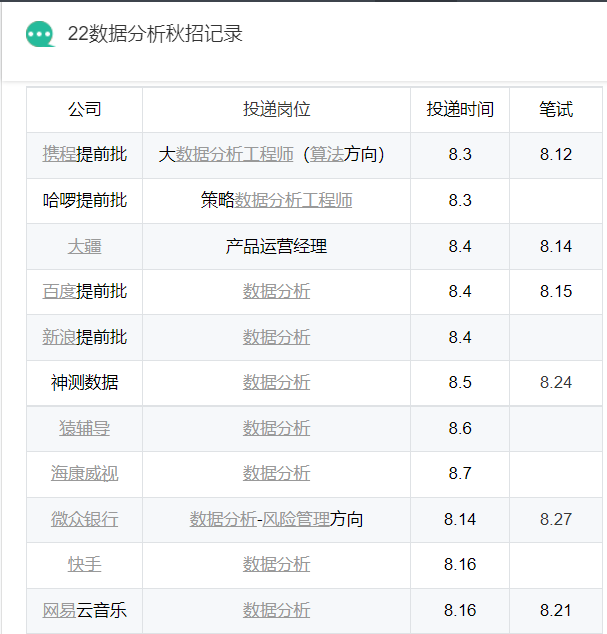Open the 新浪 company link
Screen dimensions: 607x634
tap(59, 337)
